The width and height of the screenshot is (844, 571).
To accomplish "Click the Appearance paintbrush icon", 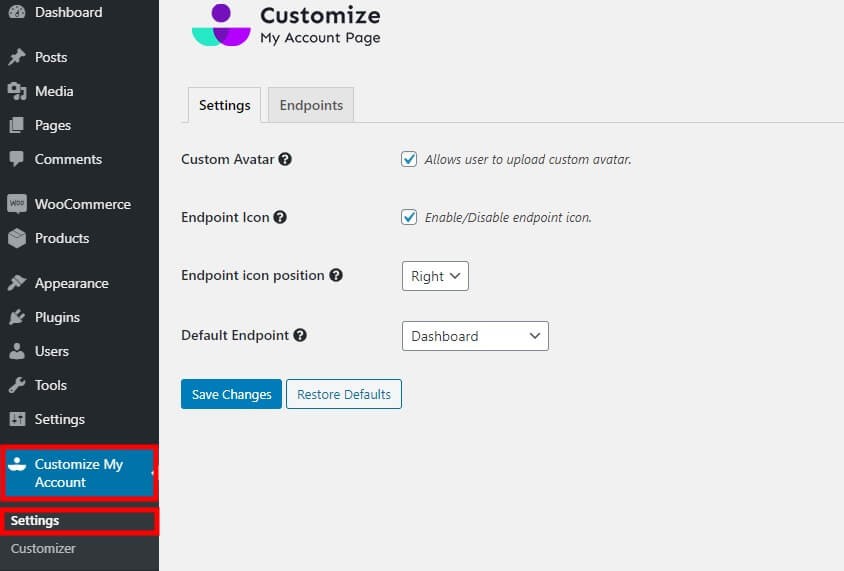I will [x=17, y=283].
